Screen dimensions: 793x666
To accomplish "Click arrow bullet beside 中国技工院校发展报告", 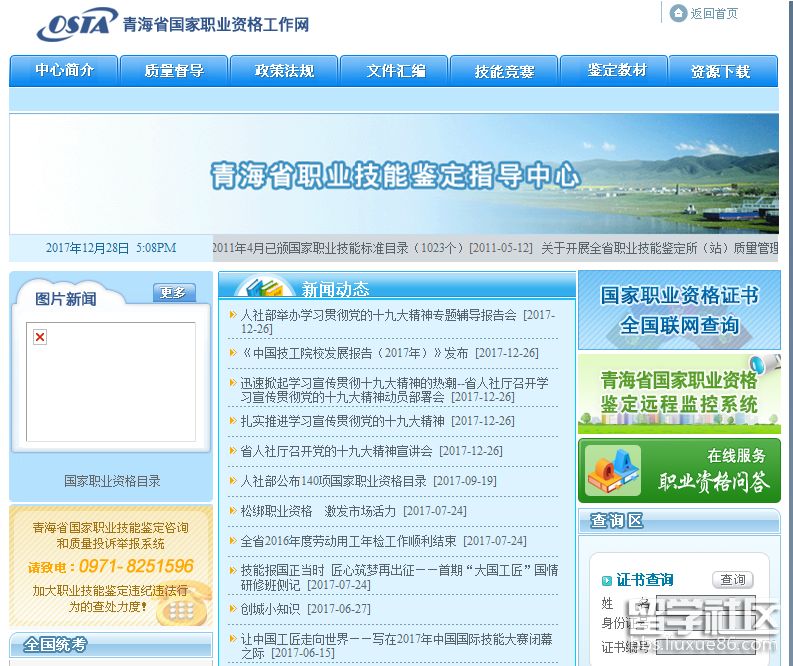I will tap(233, 352).
